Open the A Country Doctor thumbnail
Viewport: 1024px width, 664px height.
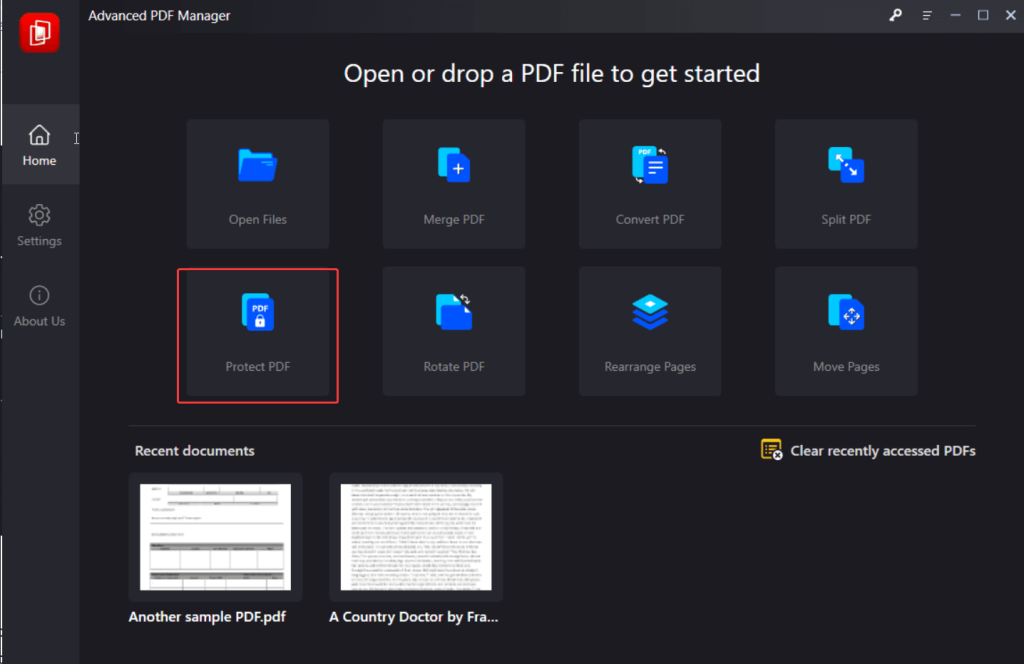416,537
